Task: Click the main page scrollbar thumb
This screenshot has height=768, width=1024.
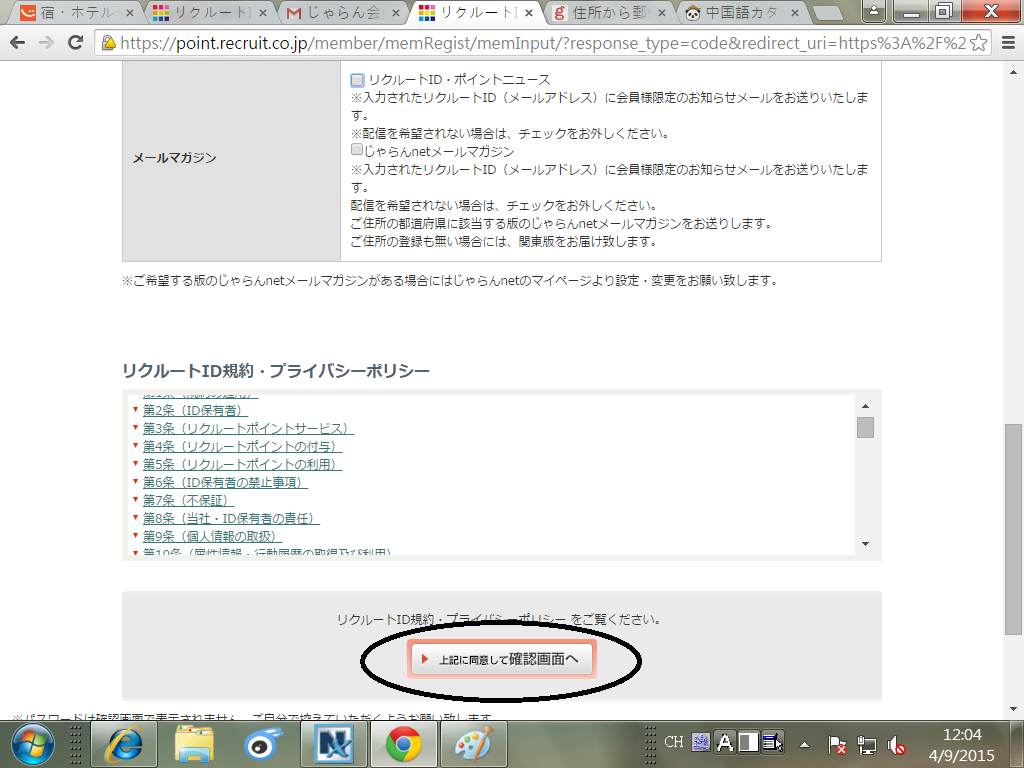Action: (1013, 529)
